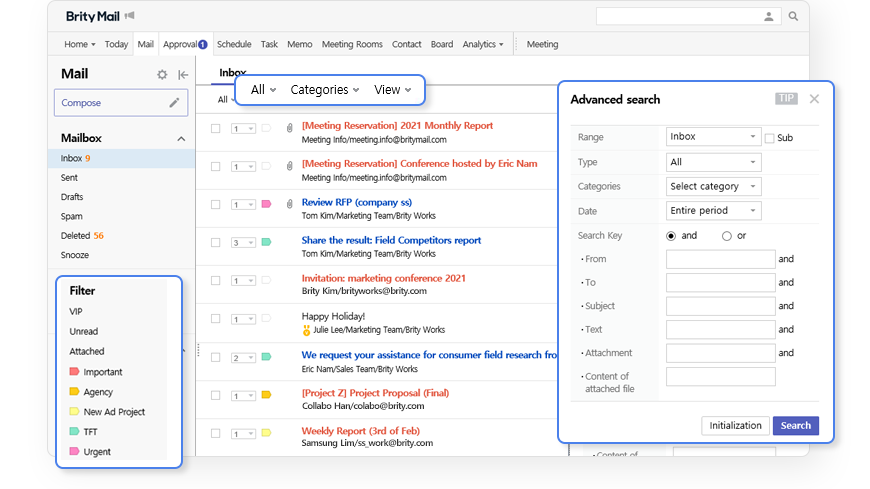Collapse the Mailbox section chevron

click(x=181, y=139)
